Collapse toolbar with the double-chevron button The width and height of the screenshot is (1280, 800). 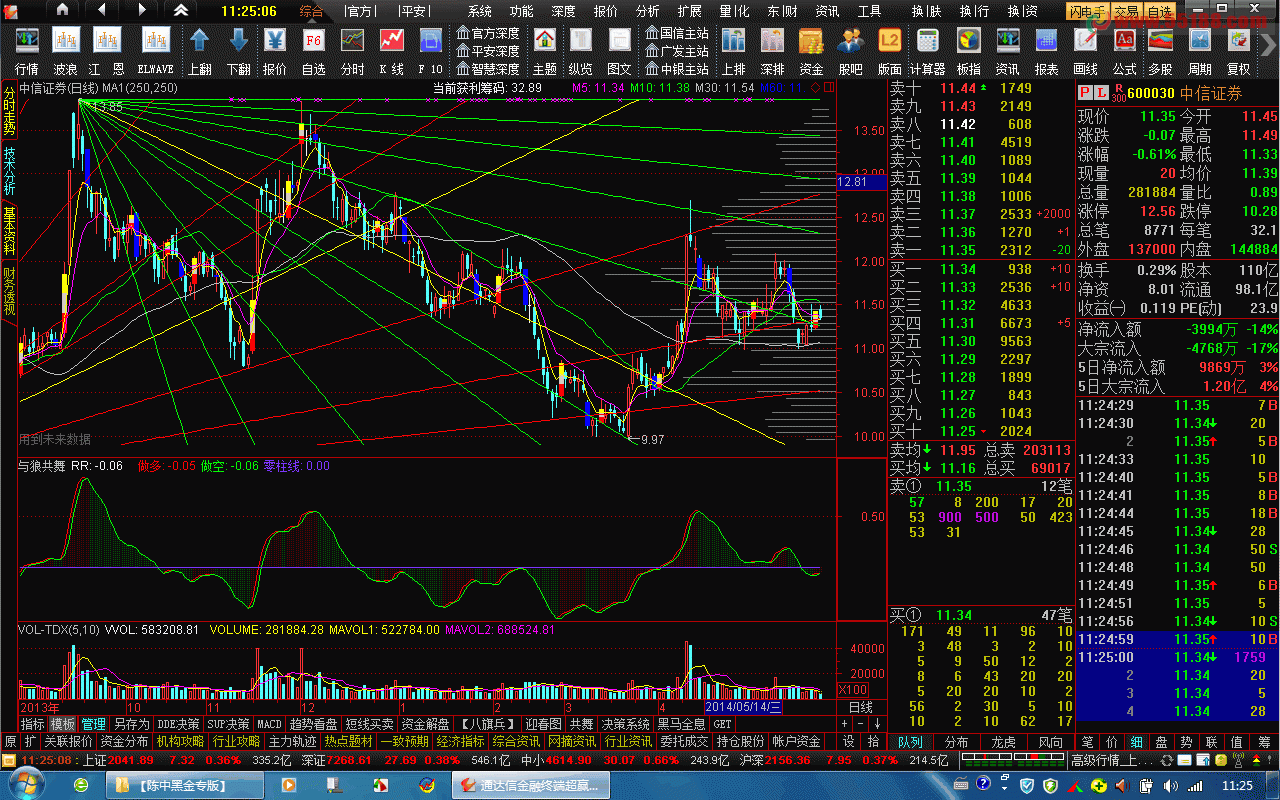click(x=180, y=10)
